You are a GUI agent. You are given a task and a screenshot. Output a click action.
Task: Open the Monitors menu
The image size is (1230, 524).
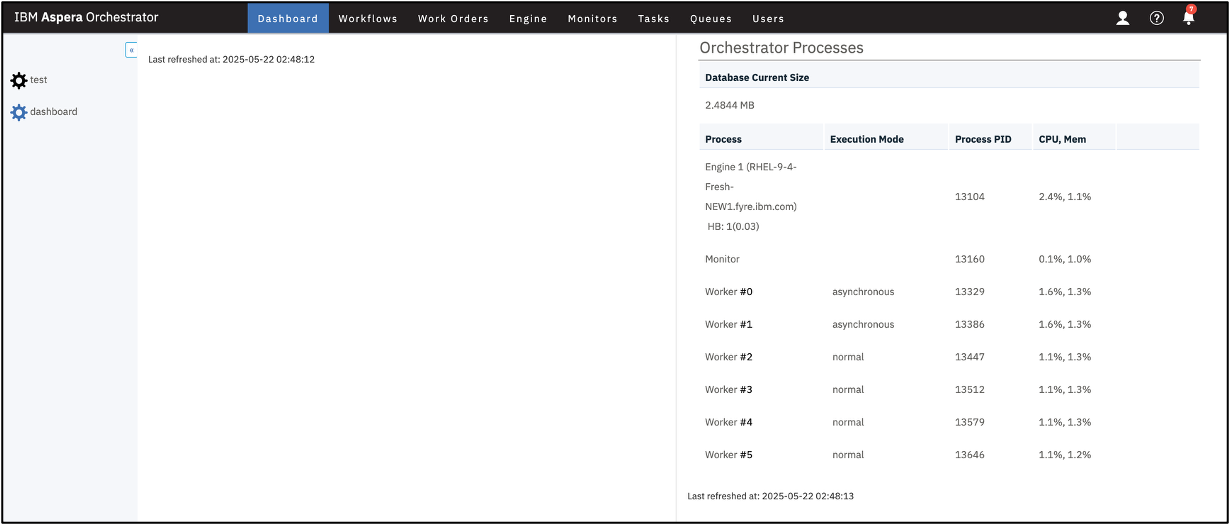click(593, 18)
